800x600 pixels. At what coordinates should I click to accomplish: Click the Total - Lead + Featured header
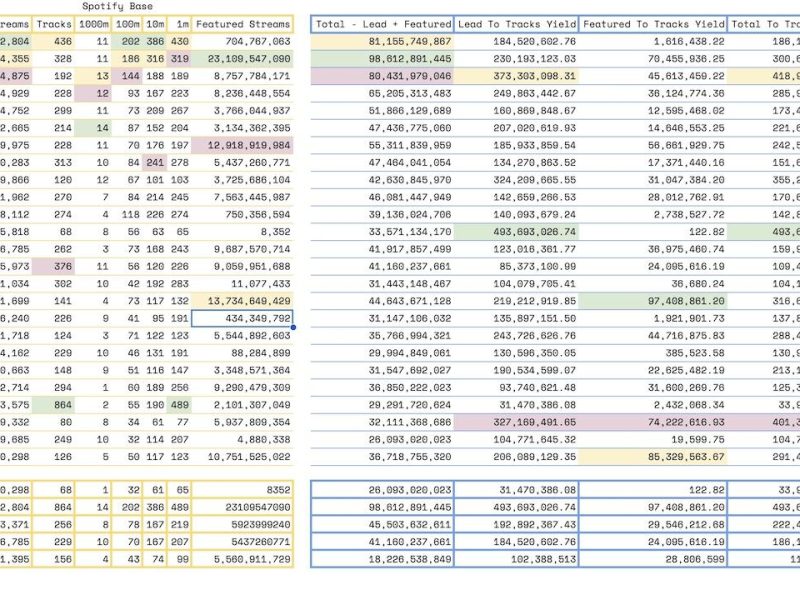pos(382,24)
